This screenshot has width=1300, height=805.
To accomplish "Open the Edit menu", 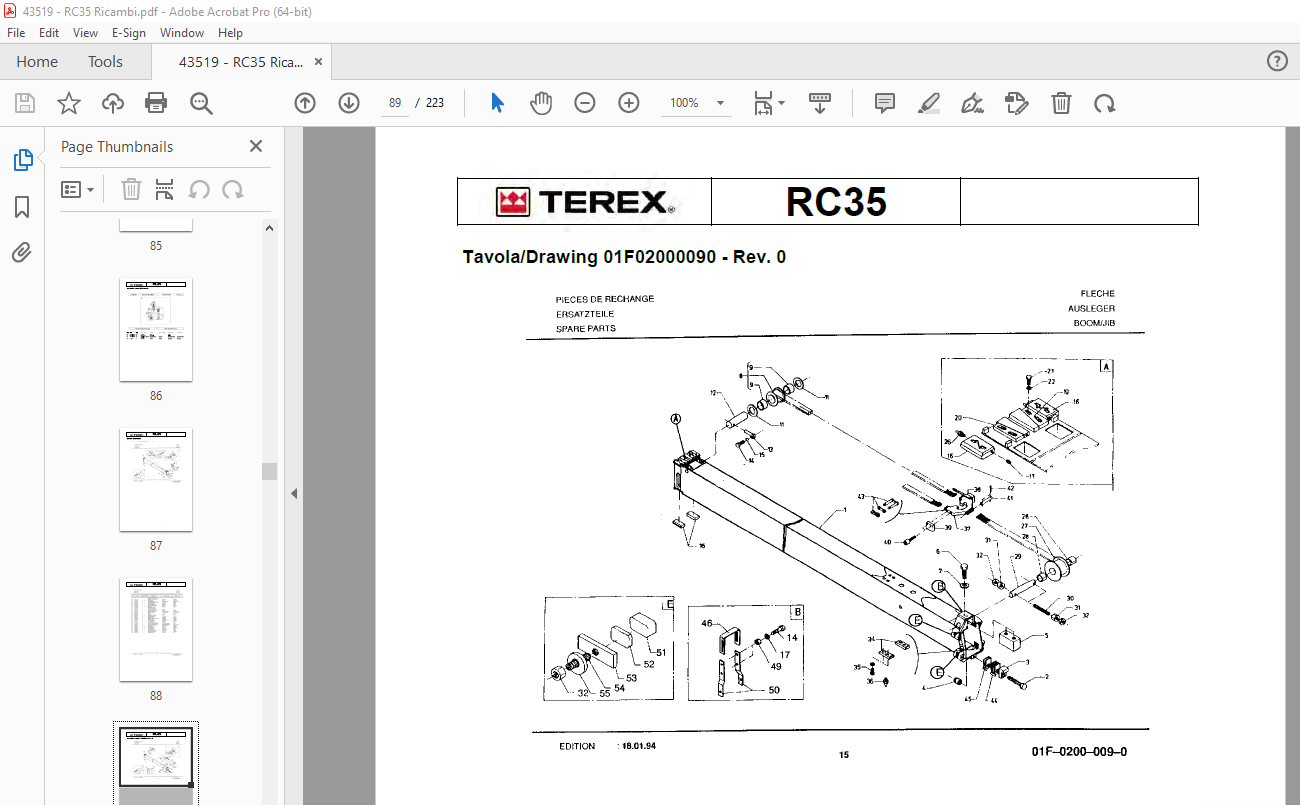I will click(x=49, y=33).
